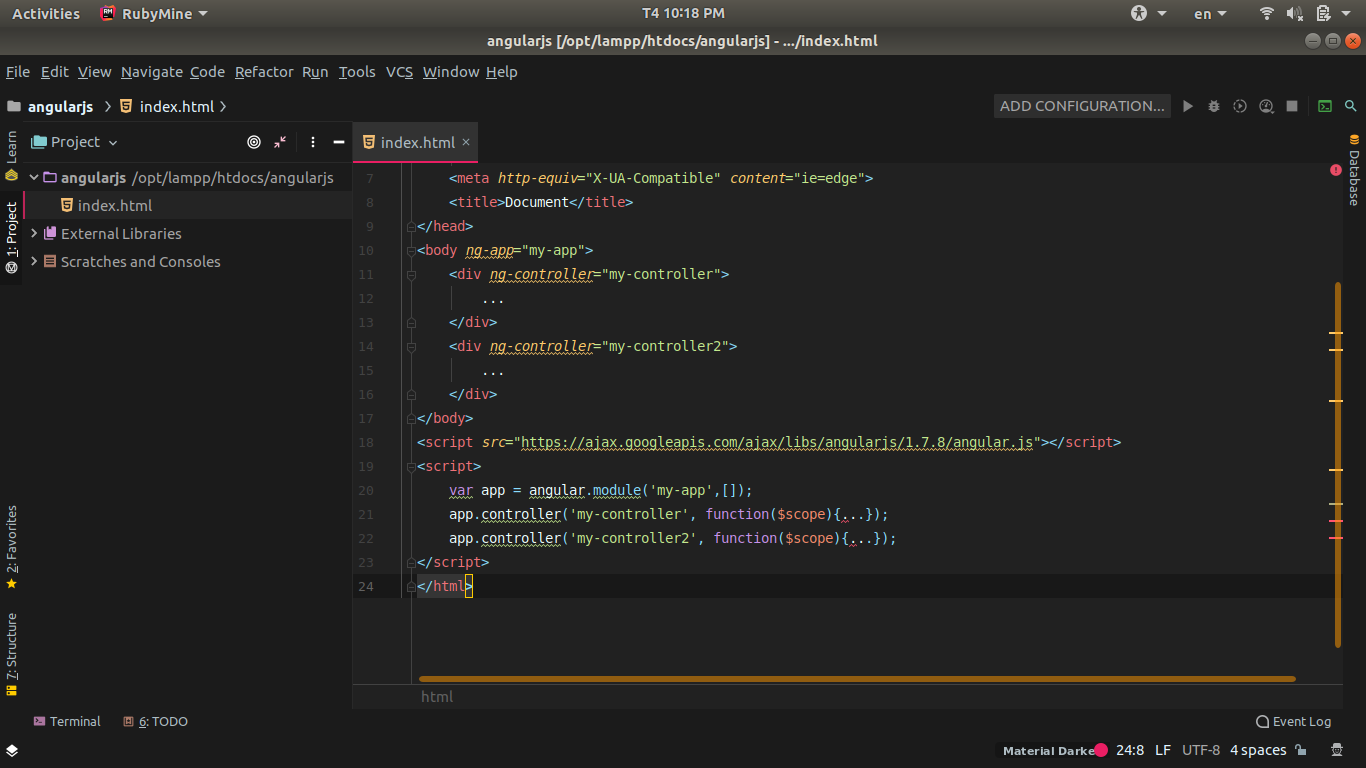
Task: Open the Refactor menu
Action: tap(264, 72)
